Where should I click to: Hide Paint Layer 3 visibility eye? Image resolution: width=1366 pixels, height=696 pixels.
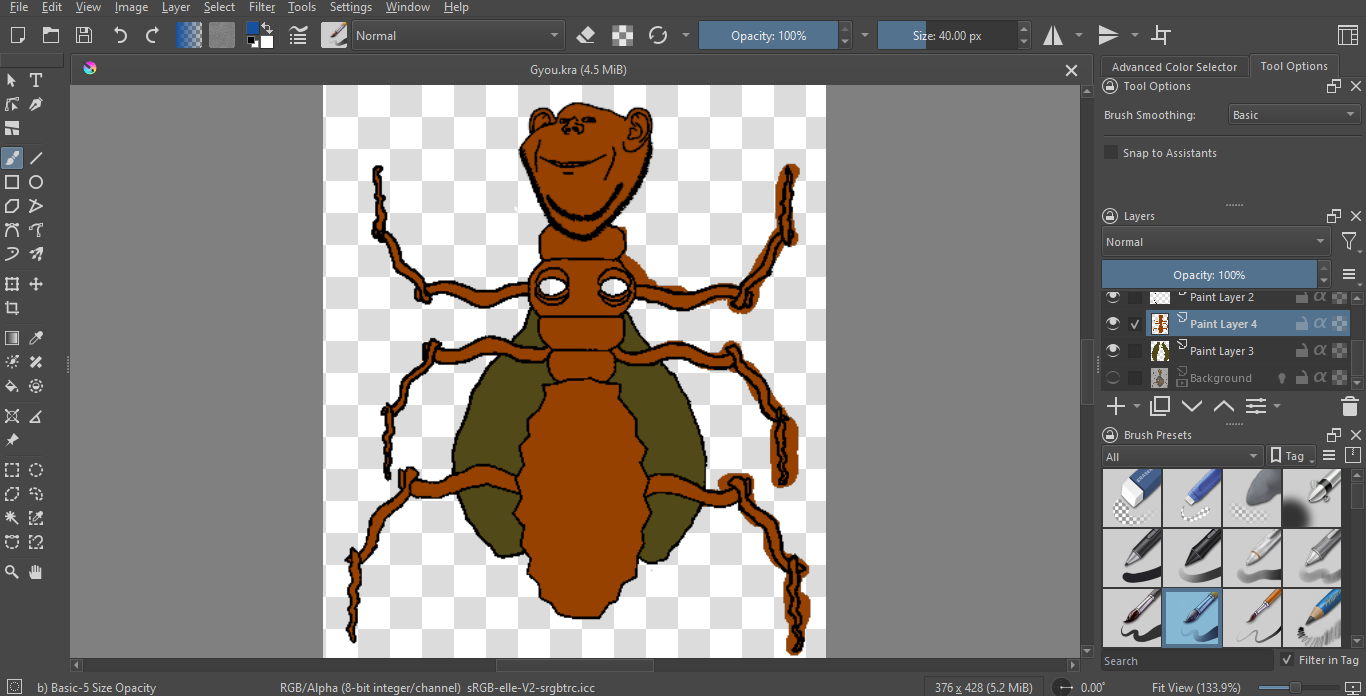[x=1112, y=351]
